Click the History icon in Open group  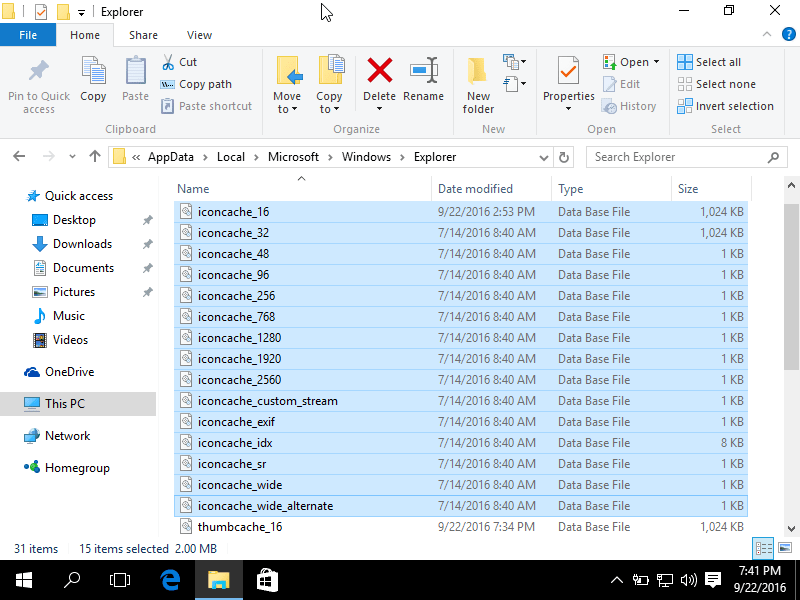(x=630, y=106)
